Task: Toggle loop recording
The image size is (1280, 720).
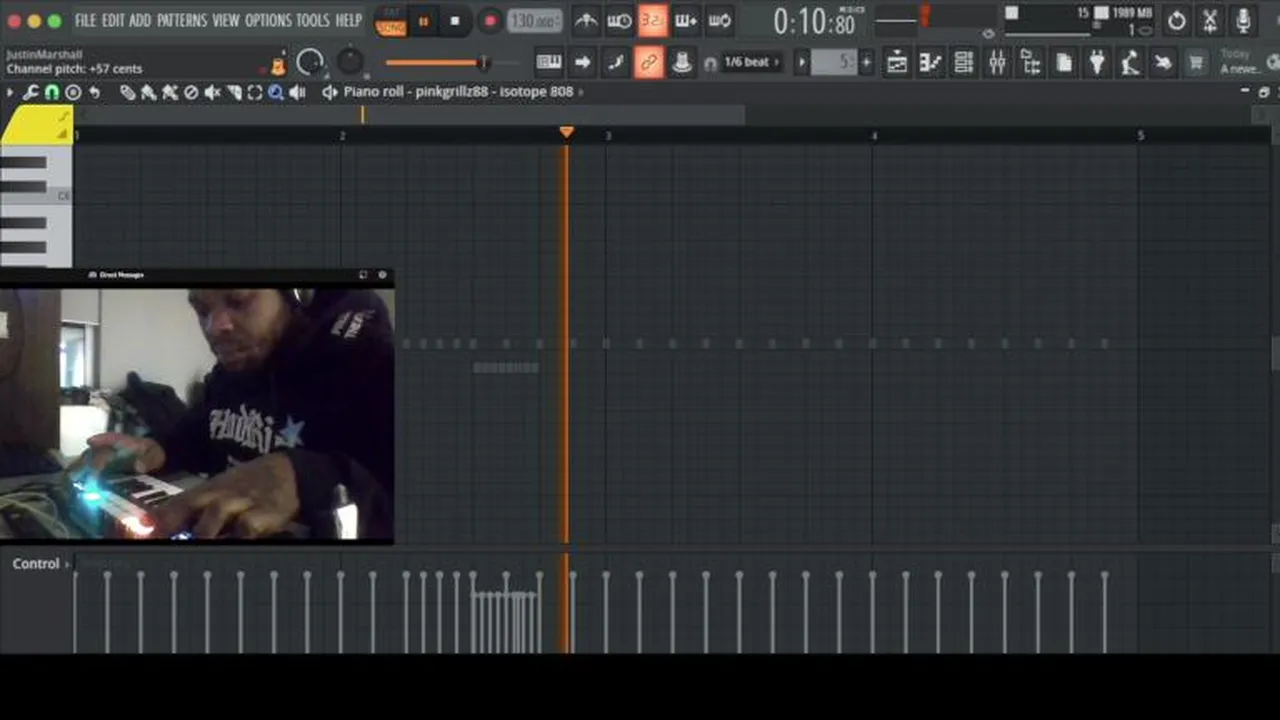Action: [x=719, y=20]
